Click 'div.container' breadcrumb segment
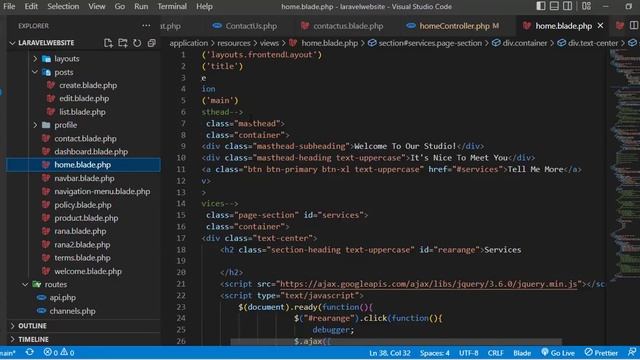640x360 pixels. tap(524, 43)
